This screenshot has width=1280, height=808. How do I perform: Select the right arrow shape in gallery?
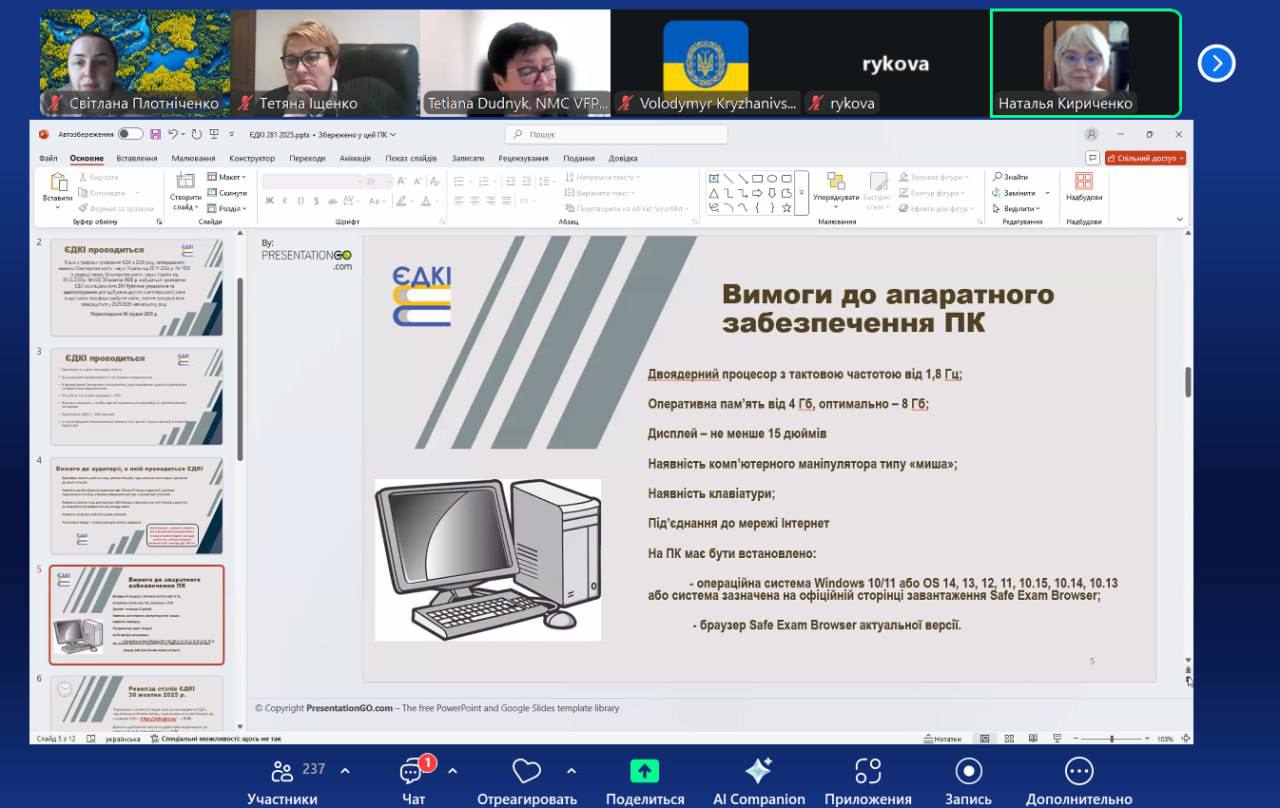coord(757,193)
